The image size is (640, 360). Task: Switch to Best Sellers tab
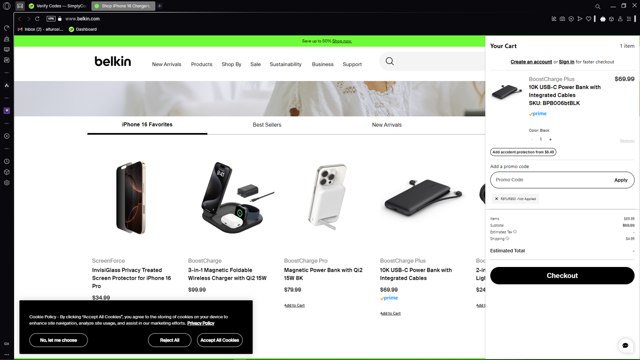[x=267, y=125]
